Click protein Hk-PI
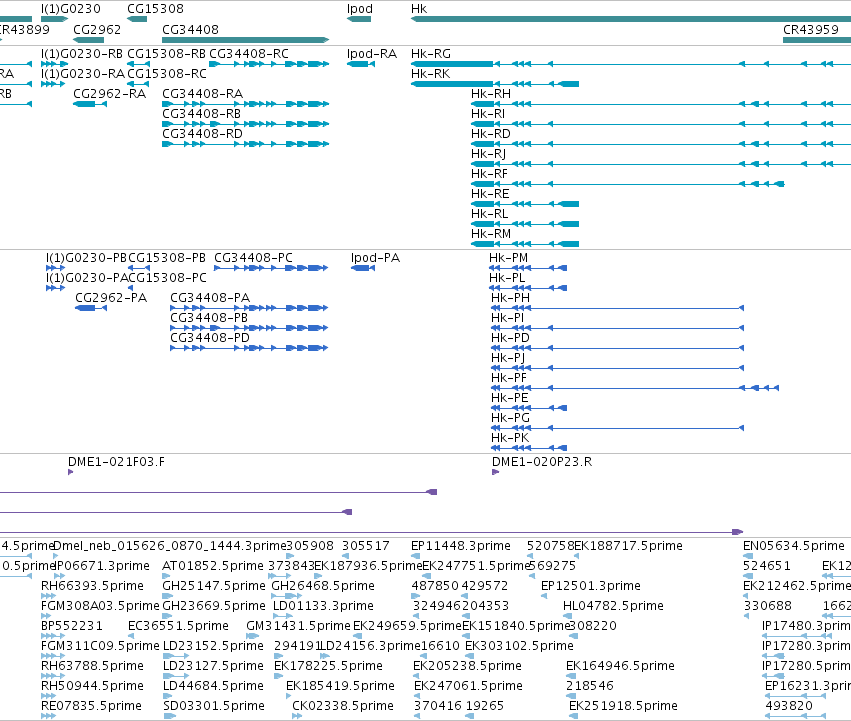Viewport: 851px width, 721px height. [507, 318]
